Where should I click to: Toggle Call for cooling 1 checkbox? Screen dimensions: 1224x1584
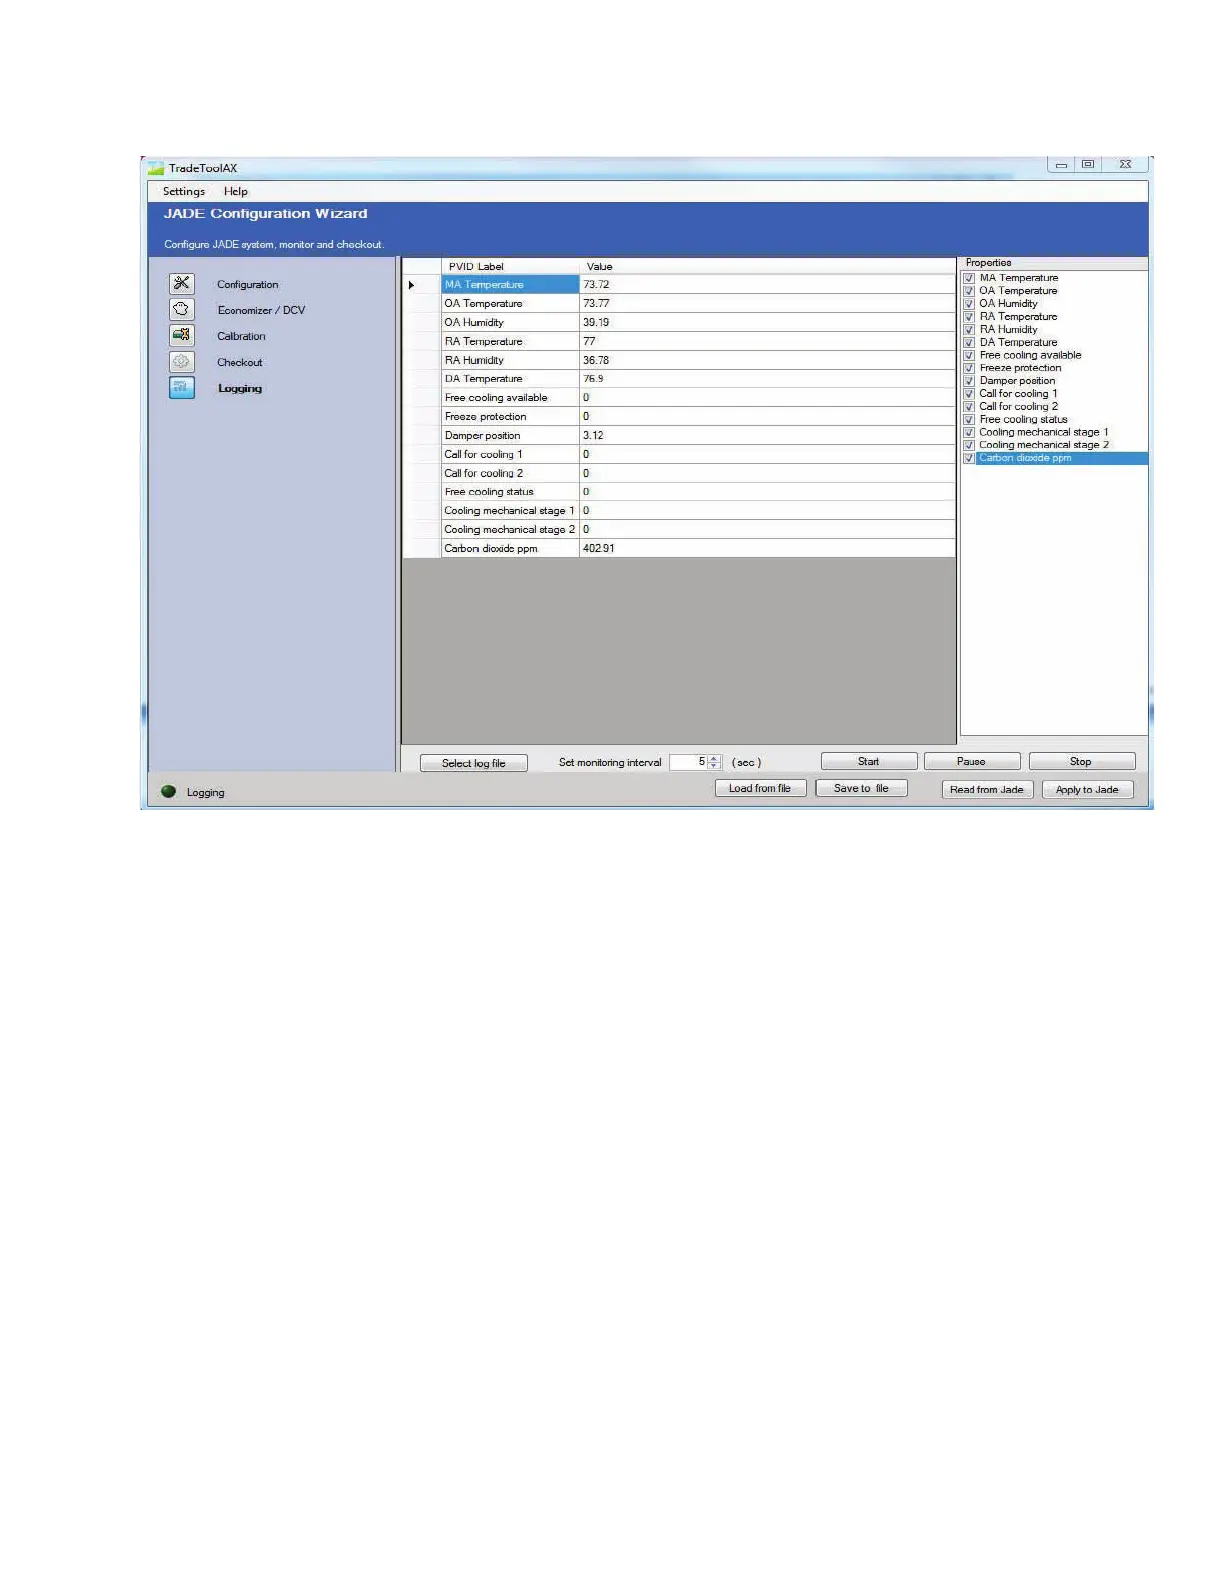969,394
